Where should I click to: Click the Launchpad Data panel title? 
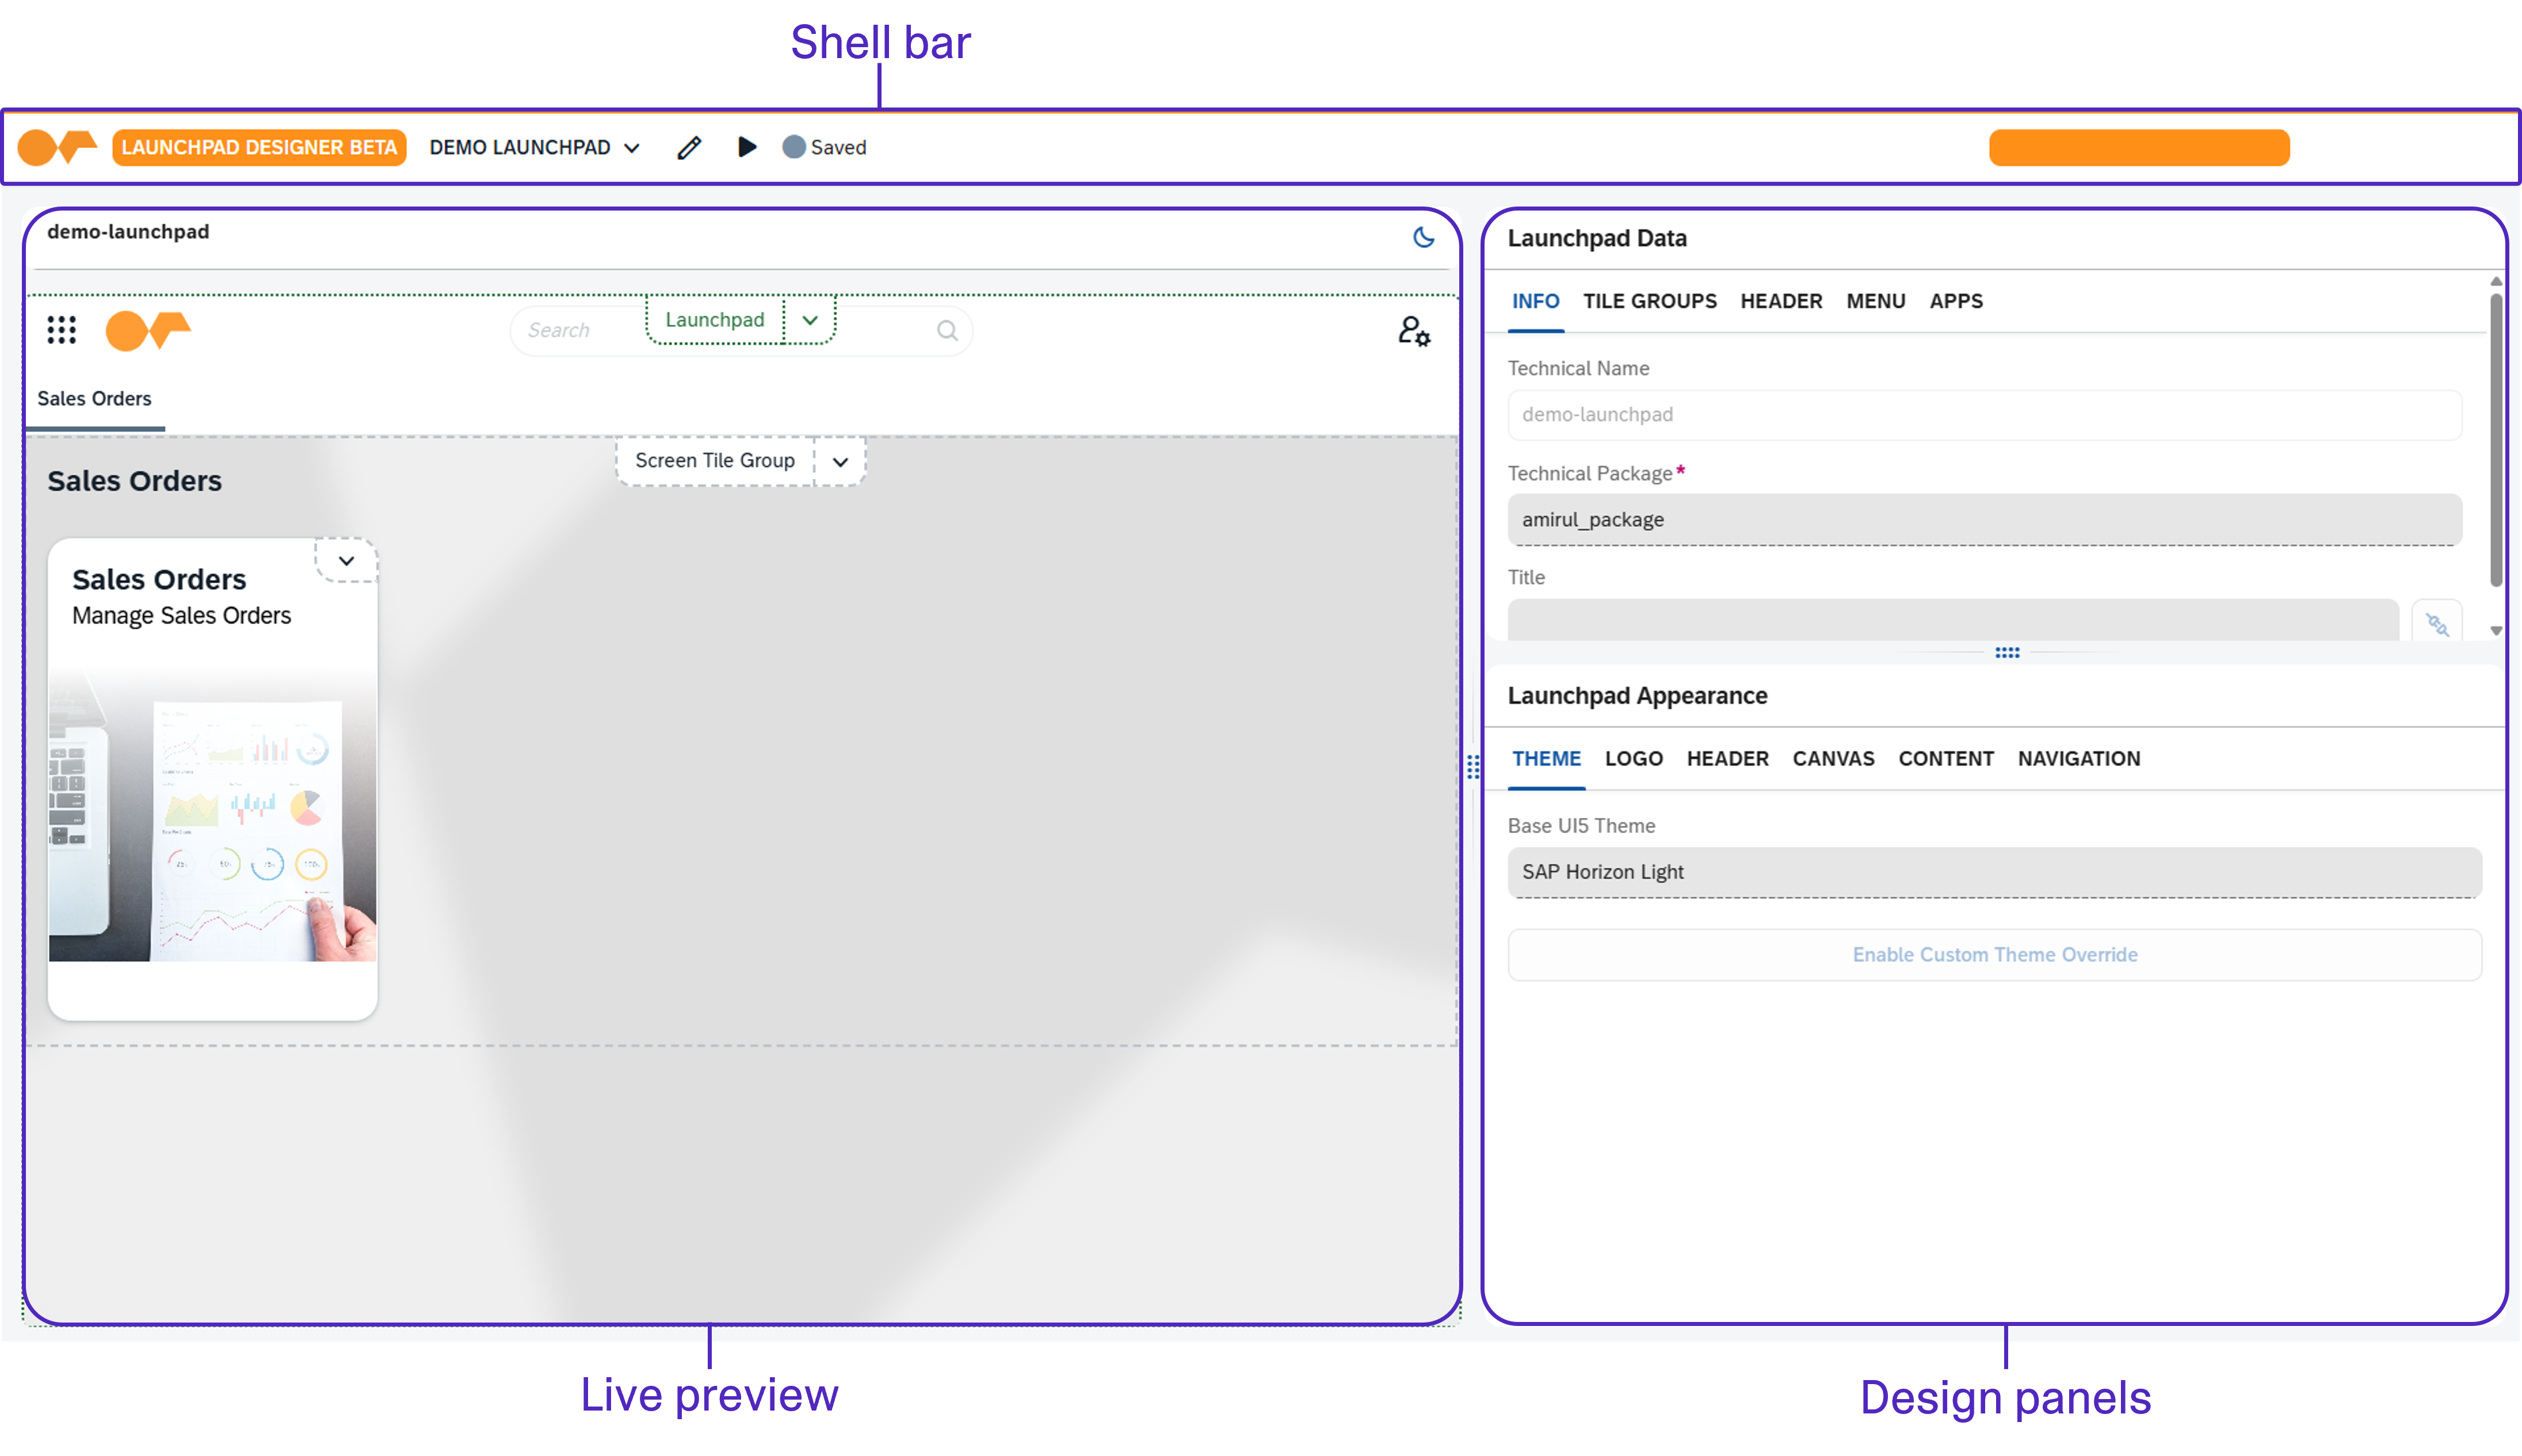(1597, 239)
